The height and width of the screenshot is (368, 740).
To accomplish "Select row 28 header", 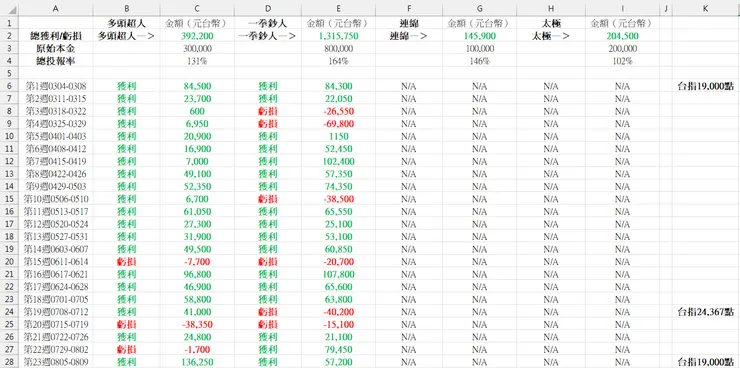I will [x=9, y=362].
